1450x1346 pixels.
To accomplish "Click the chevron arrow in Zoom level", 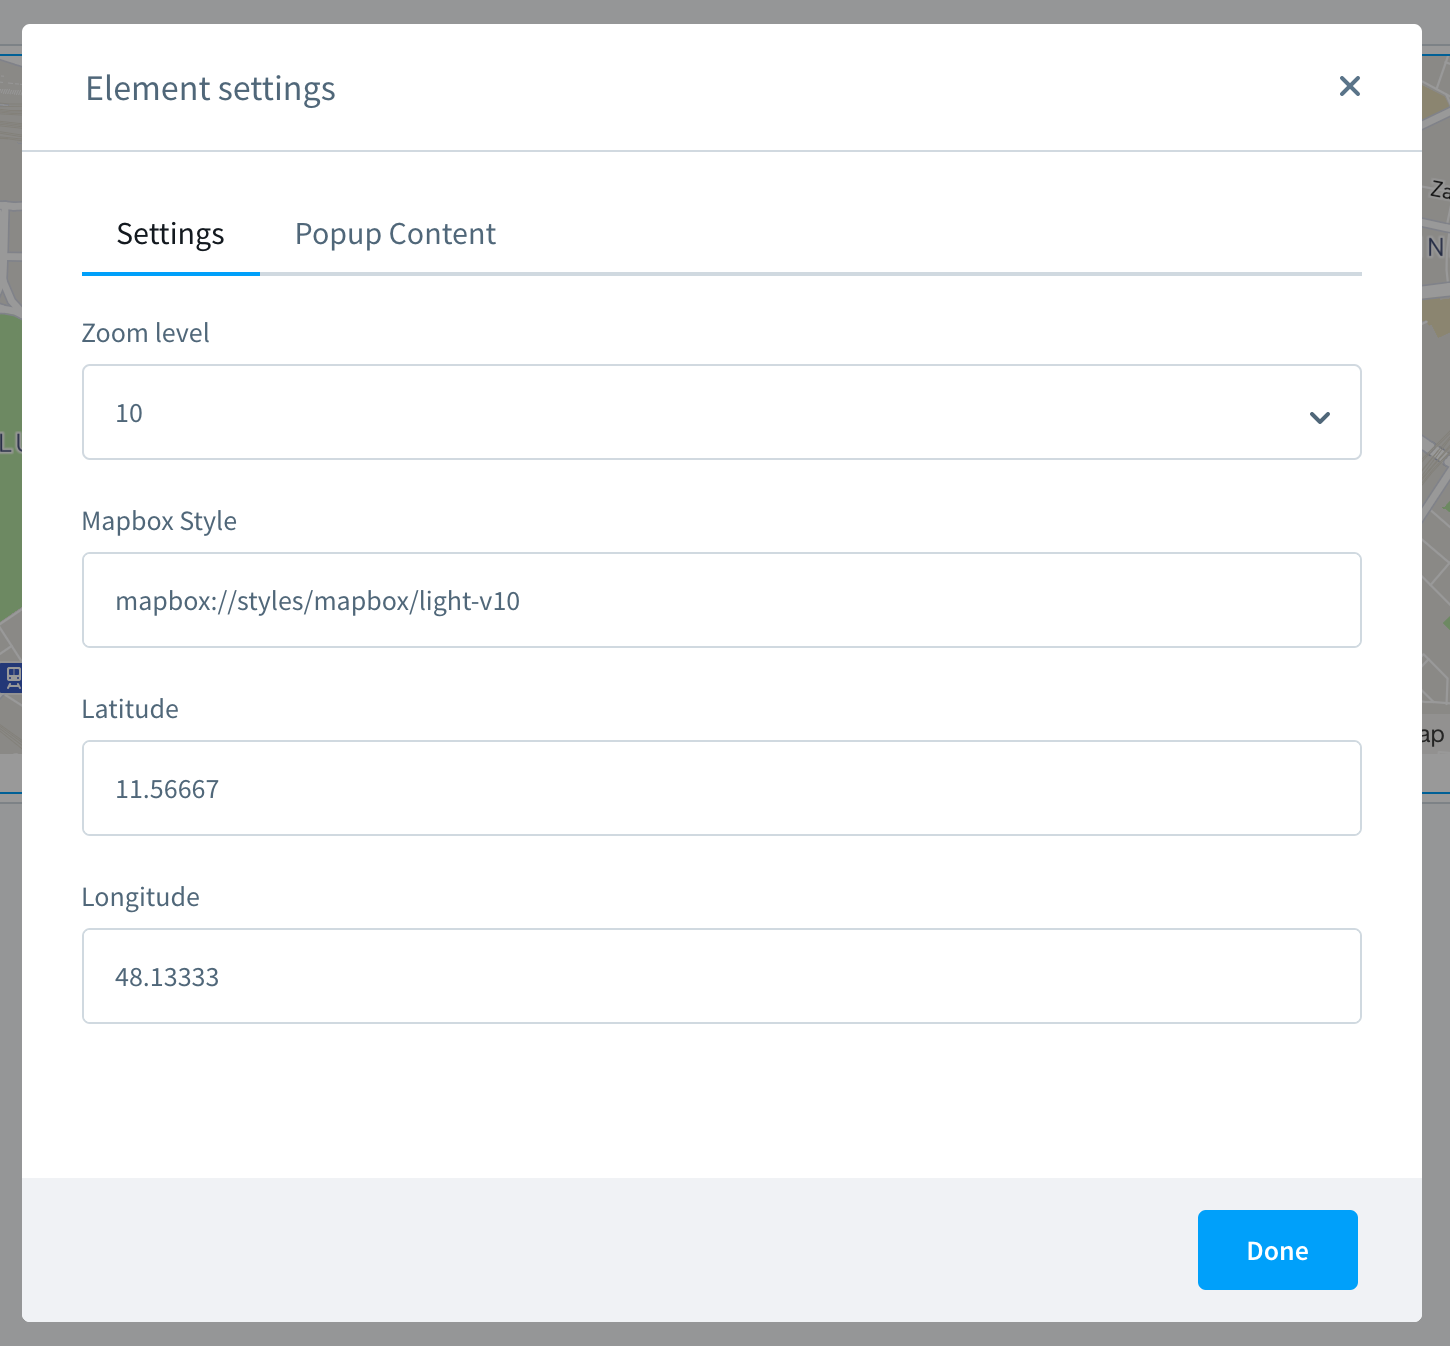I will coord(1319,417).
